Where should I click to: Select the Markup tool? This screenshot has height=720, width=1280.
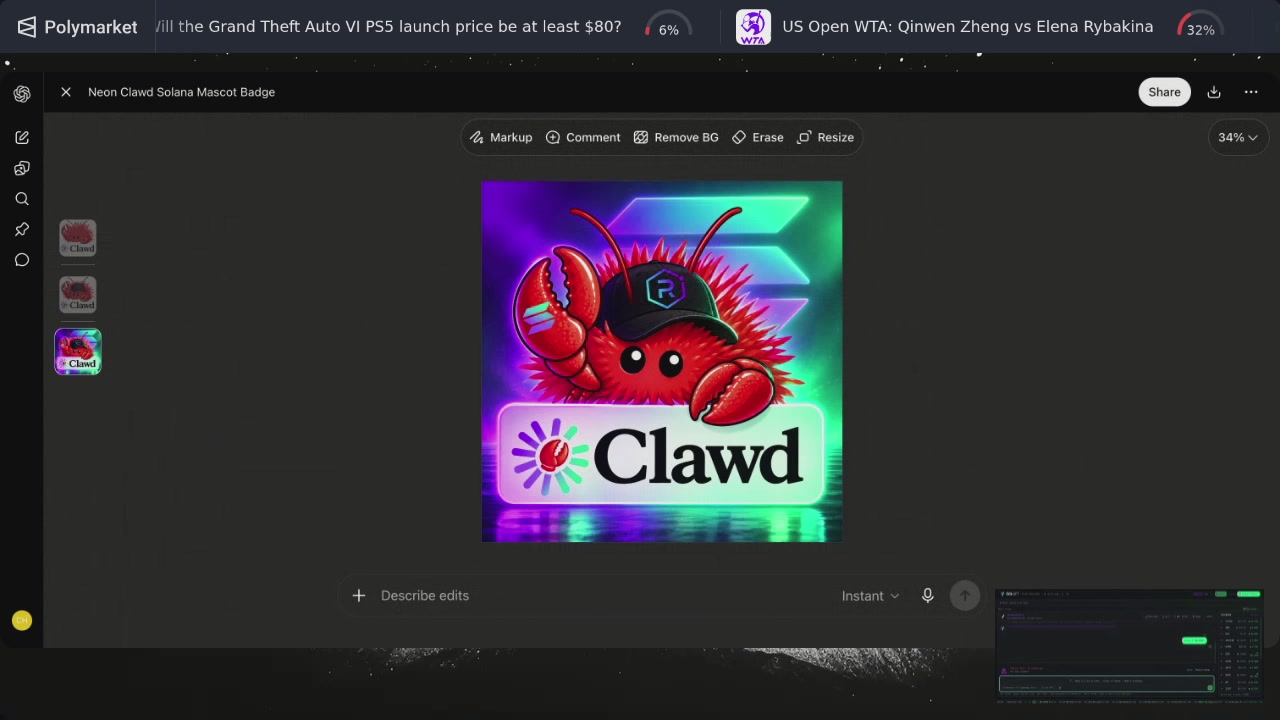point(501,137)
